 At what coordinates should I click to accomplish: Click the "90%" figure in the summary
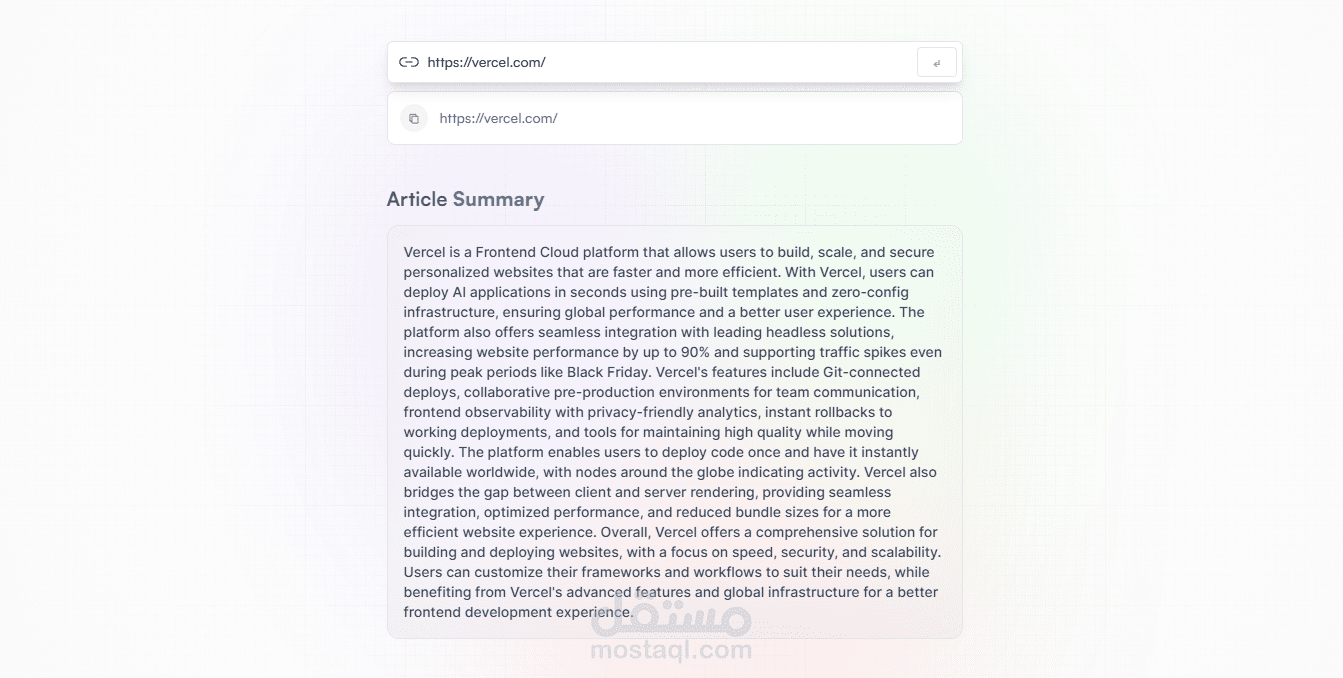(x=695, y=352)
